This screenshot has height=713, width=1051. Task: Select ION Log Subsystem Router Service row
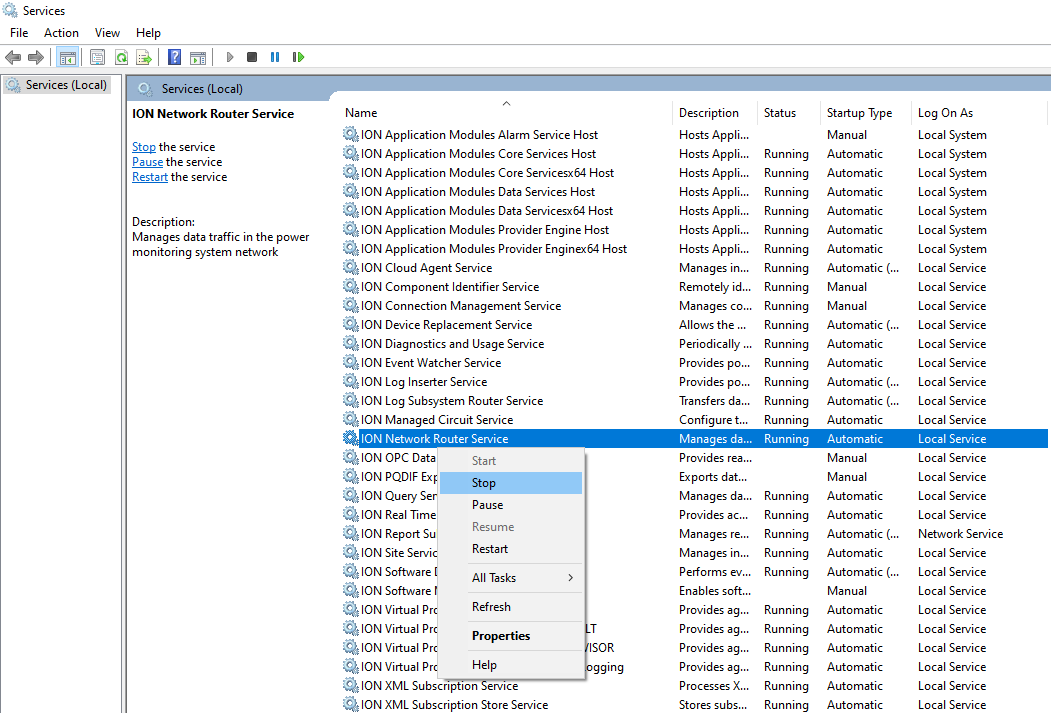pyautogui.click(x=694, y=401)
